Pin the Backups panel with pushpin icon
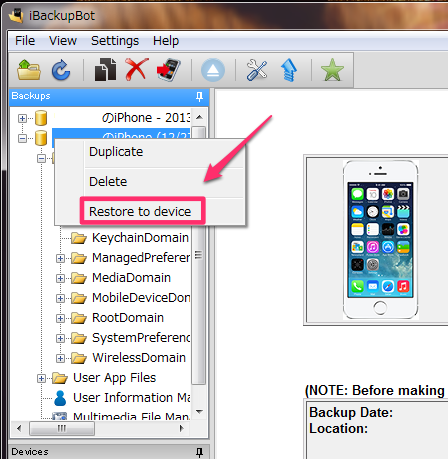 click(x=199, y=97)
